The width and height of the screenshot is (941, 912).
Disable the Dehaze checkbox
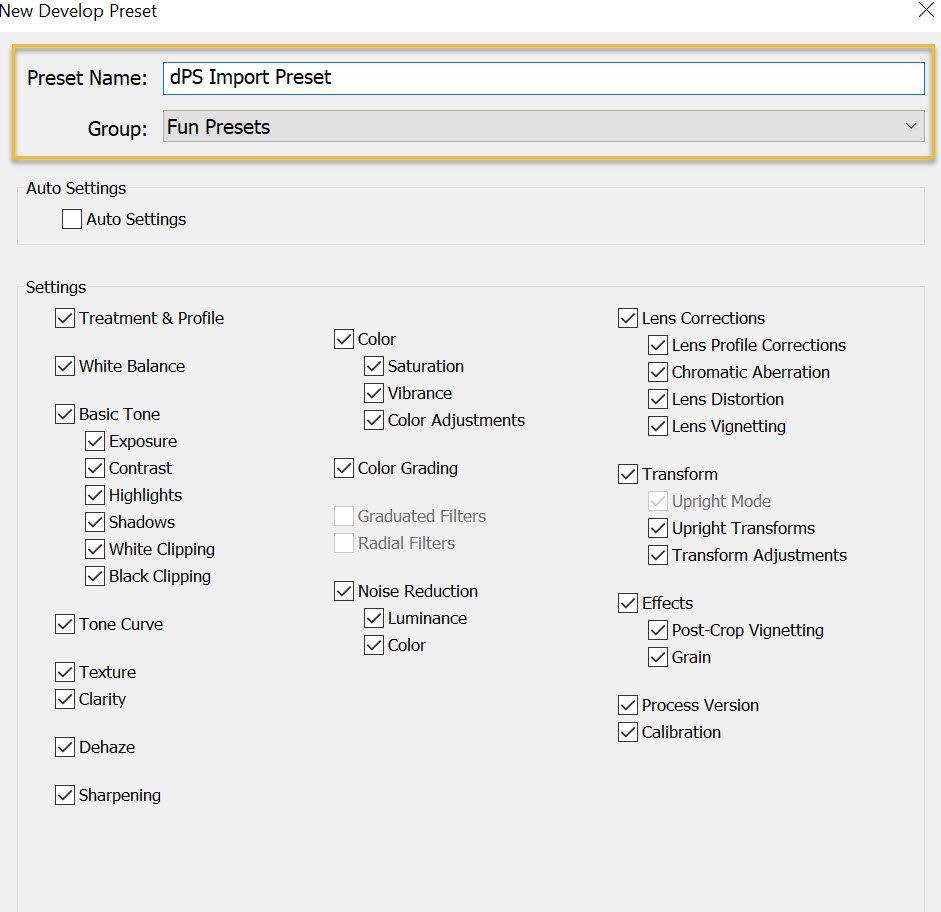point(65,747)
